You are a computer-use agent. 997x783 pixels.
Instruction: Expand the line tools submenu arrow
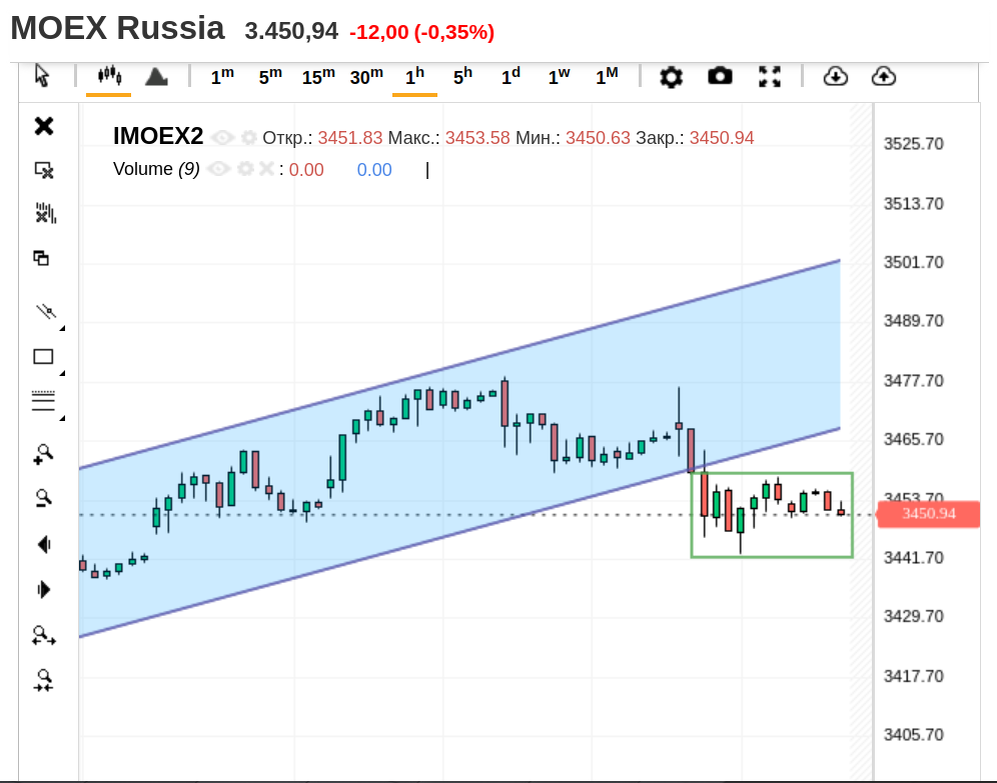(x=62, y=328)
